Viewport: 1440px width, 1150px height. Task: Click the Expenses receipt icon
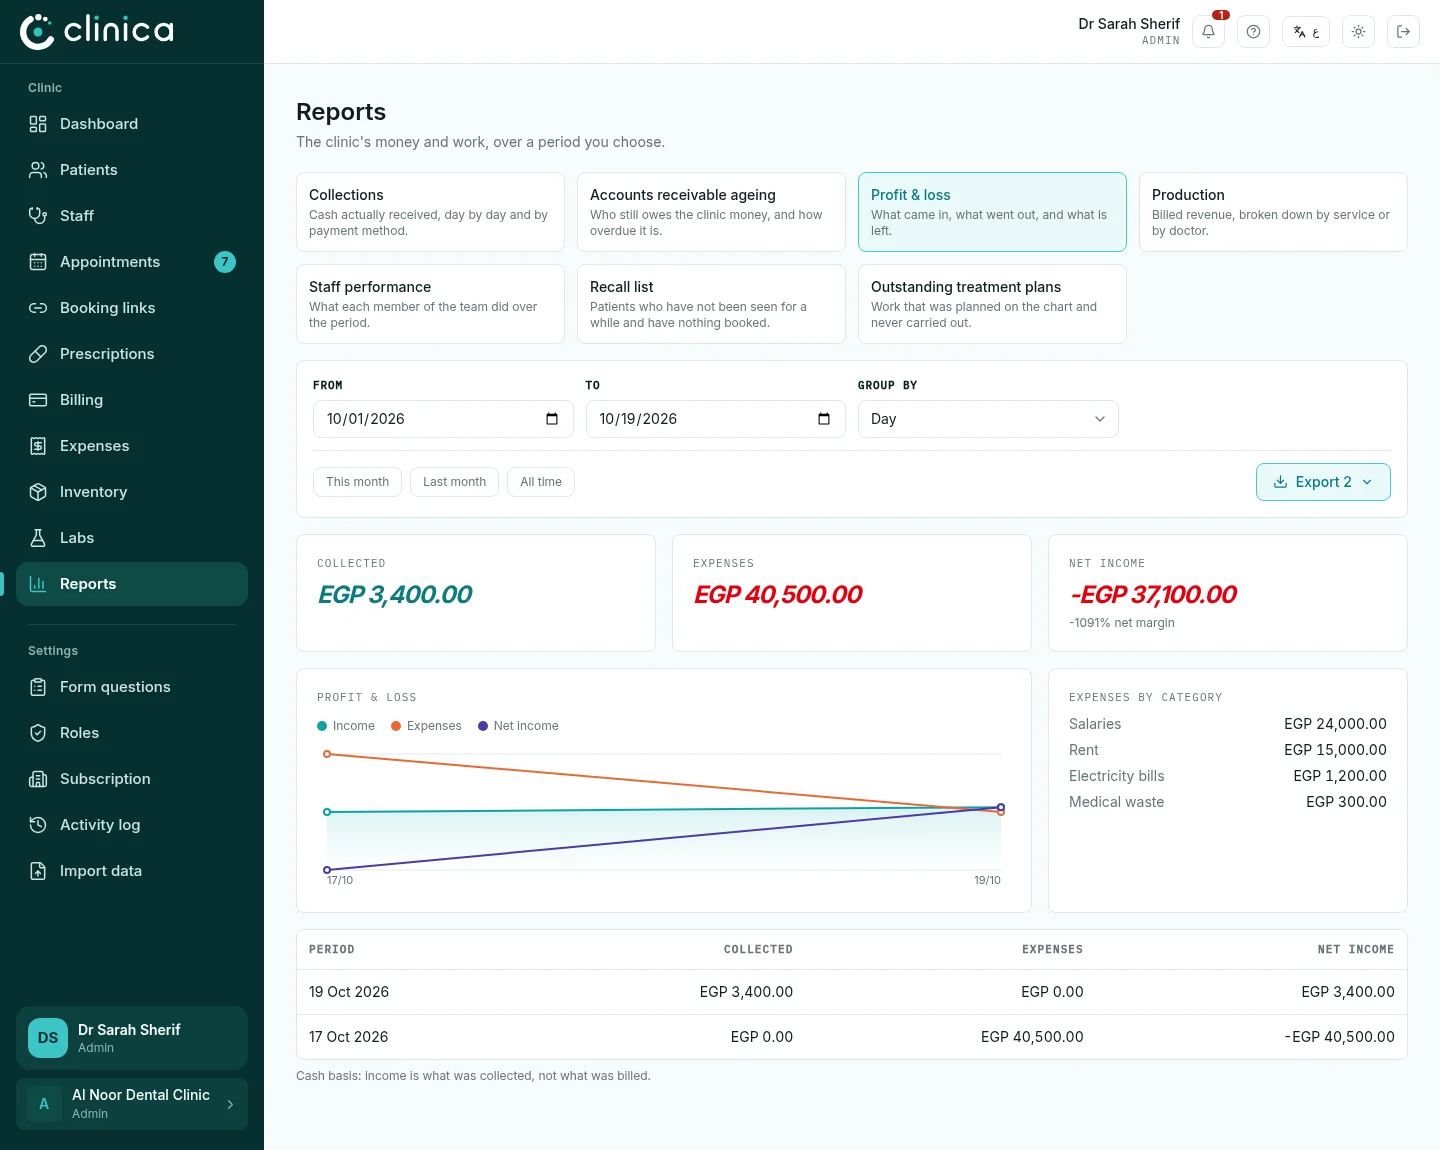point(38,446)
